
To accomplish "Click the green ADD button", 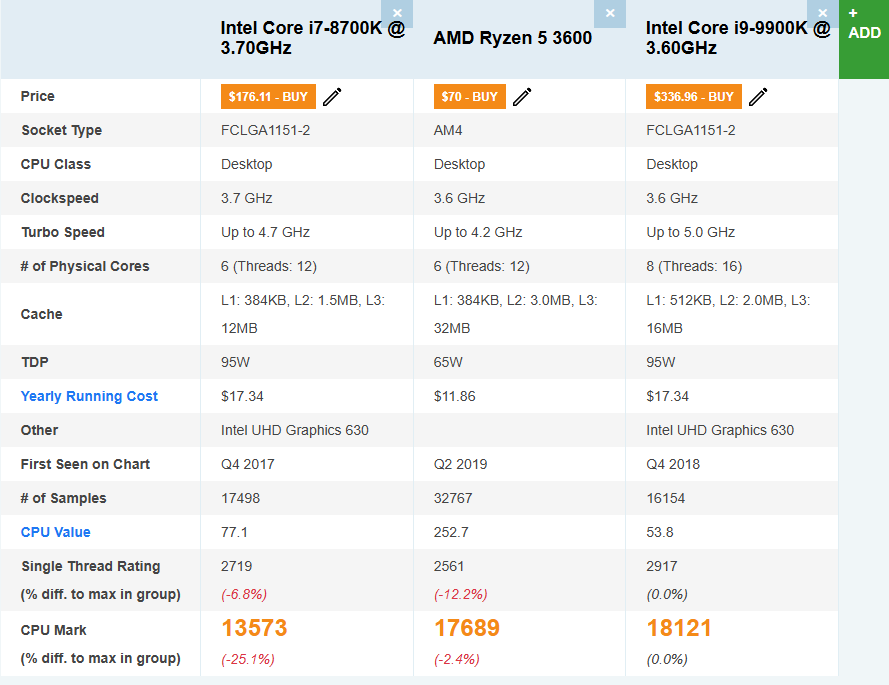I will pos(864,39).
